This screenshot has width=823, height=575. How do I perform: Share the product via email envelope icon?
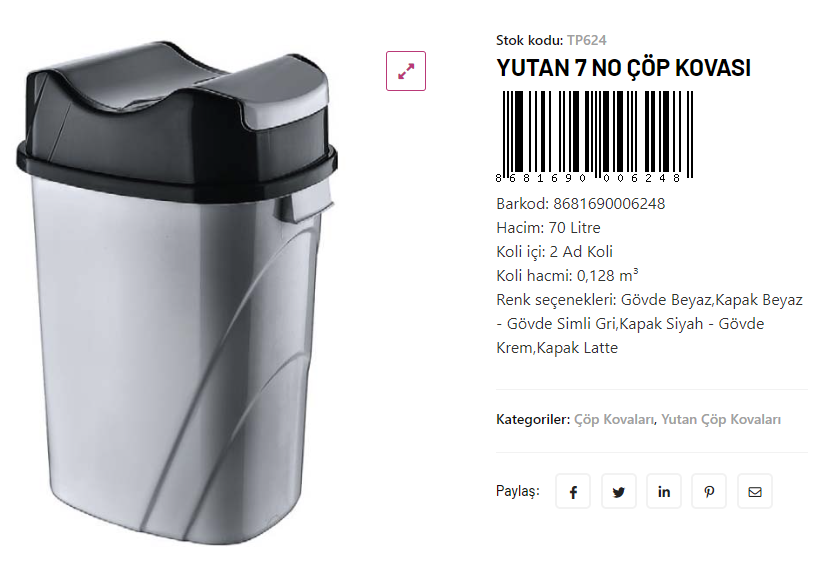coord(755,492)
